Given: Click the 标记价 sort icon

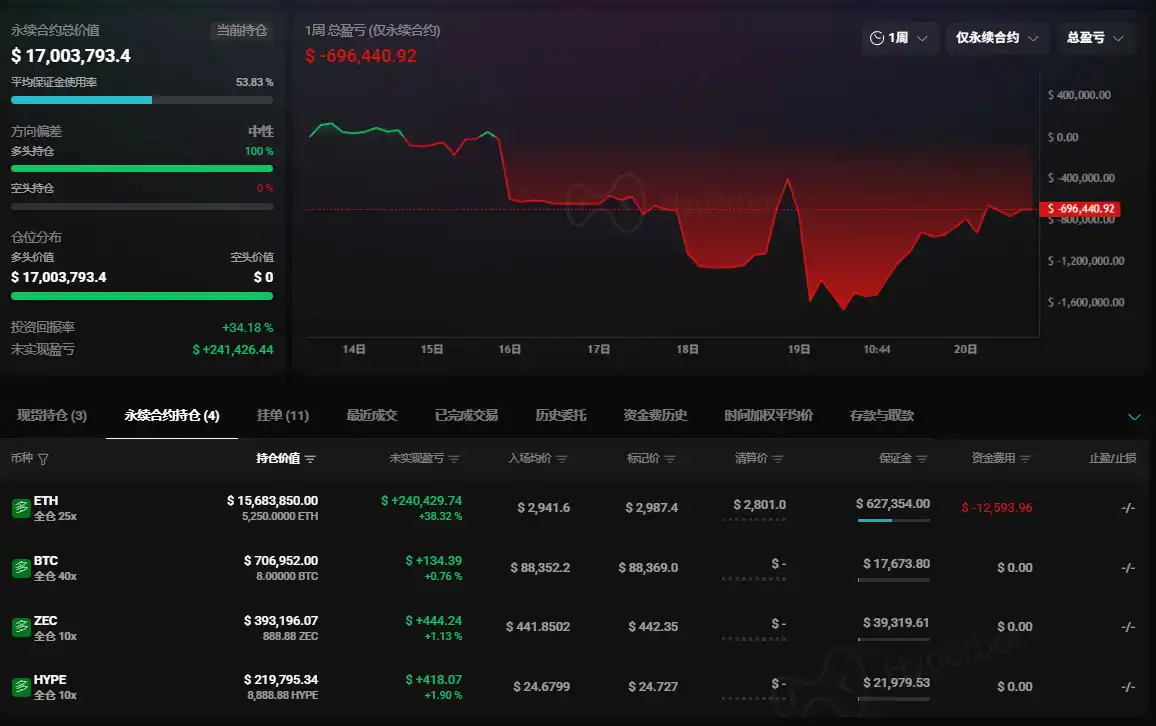Looking at the screenshot, I should pos(670,459).
